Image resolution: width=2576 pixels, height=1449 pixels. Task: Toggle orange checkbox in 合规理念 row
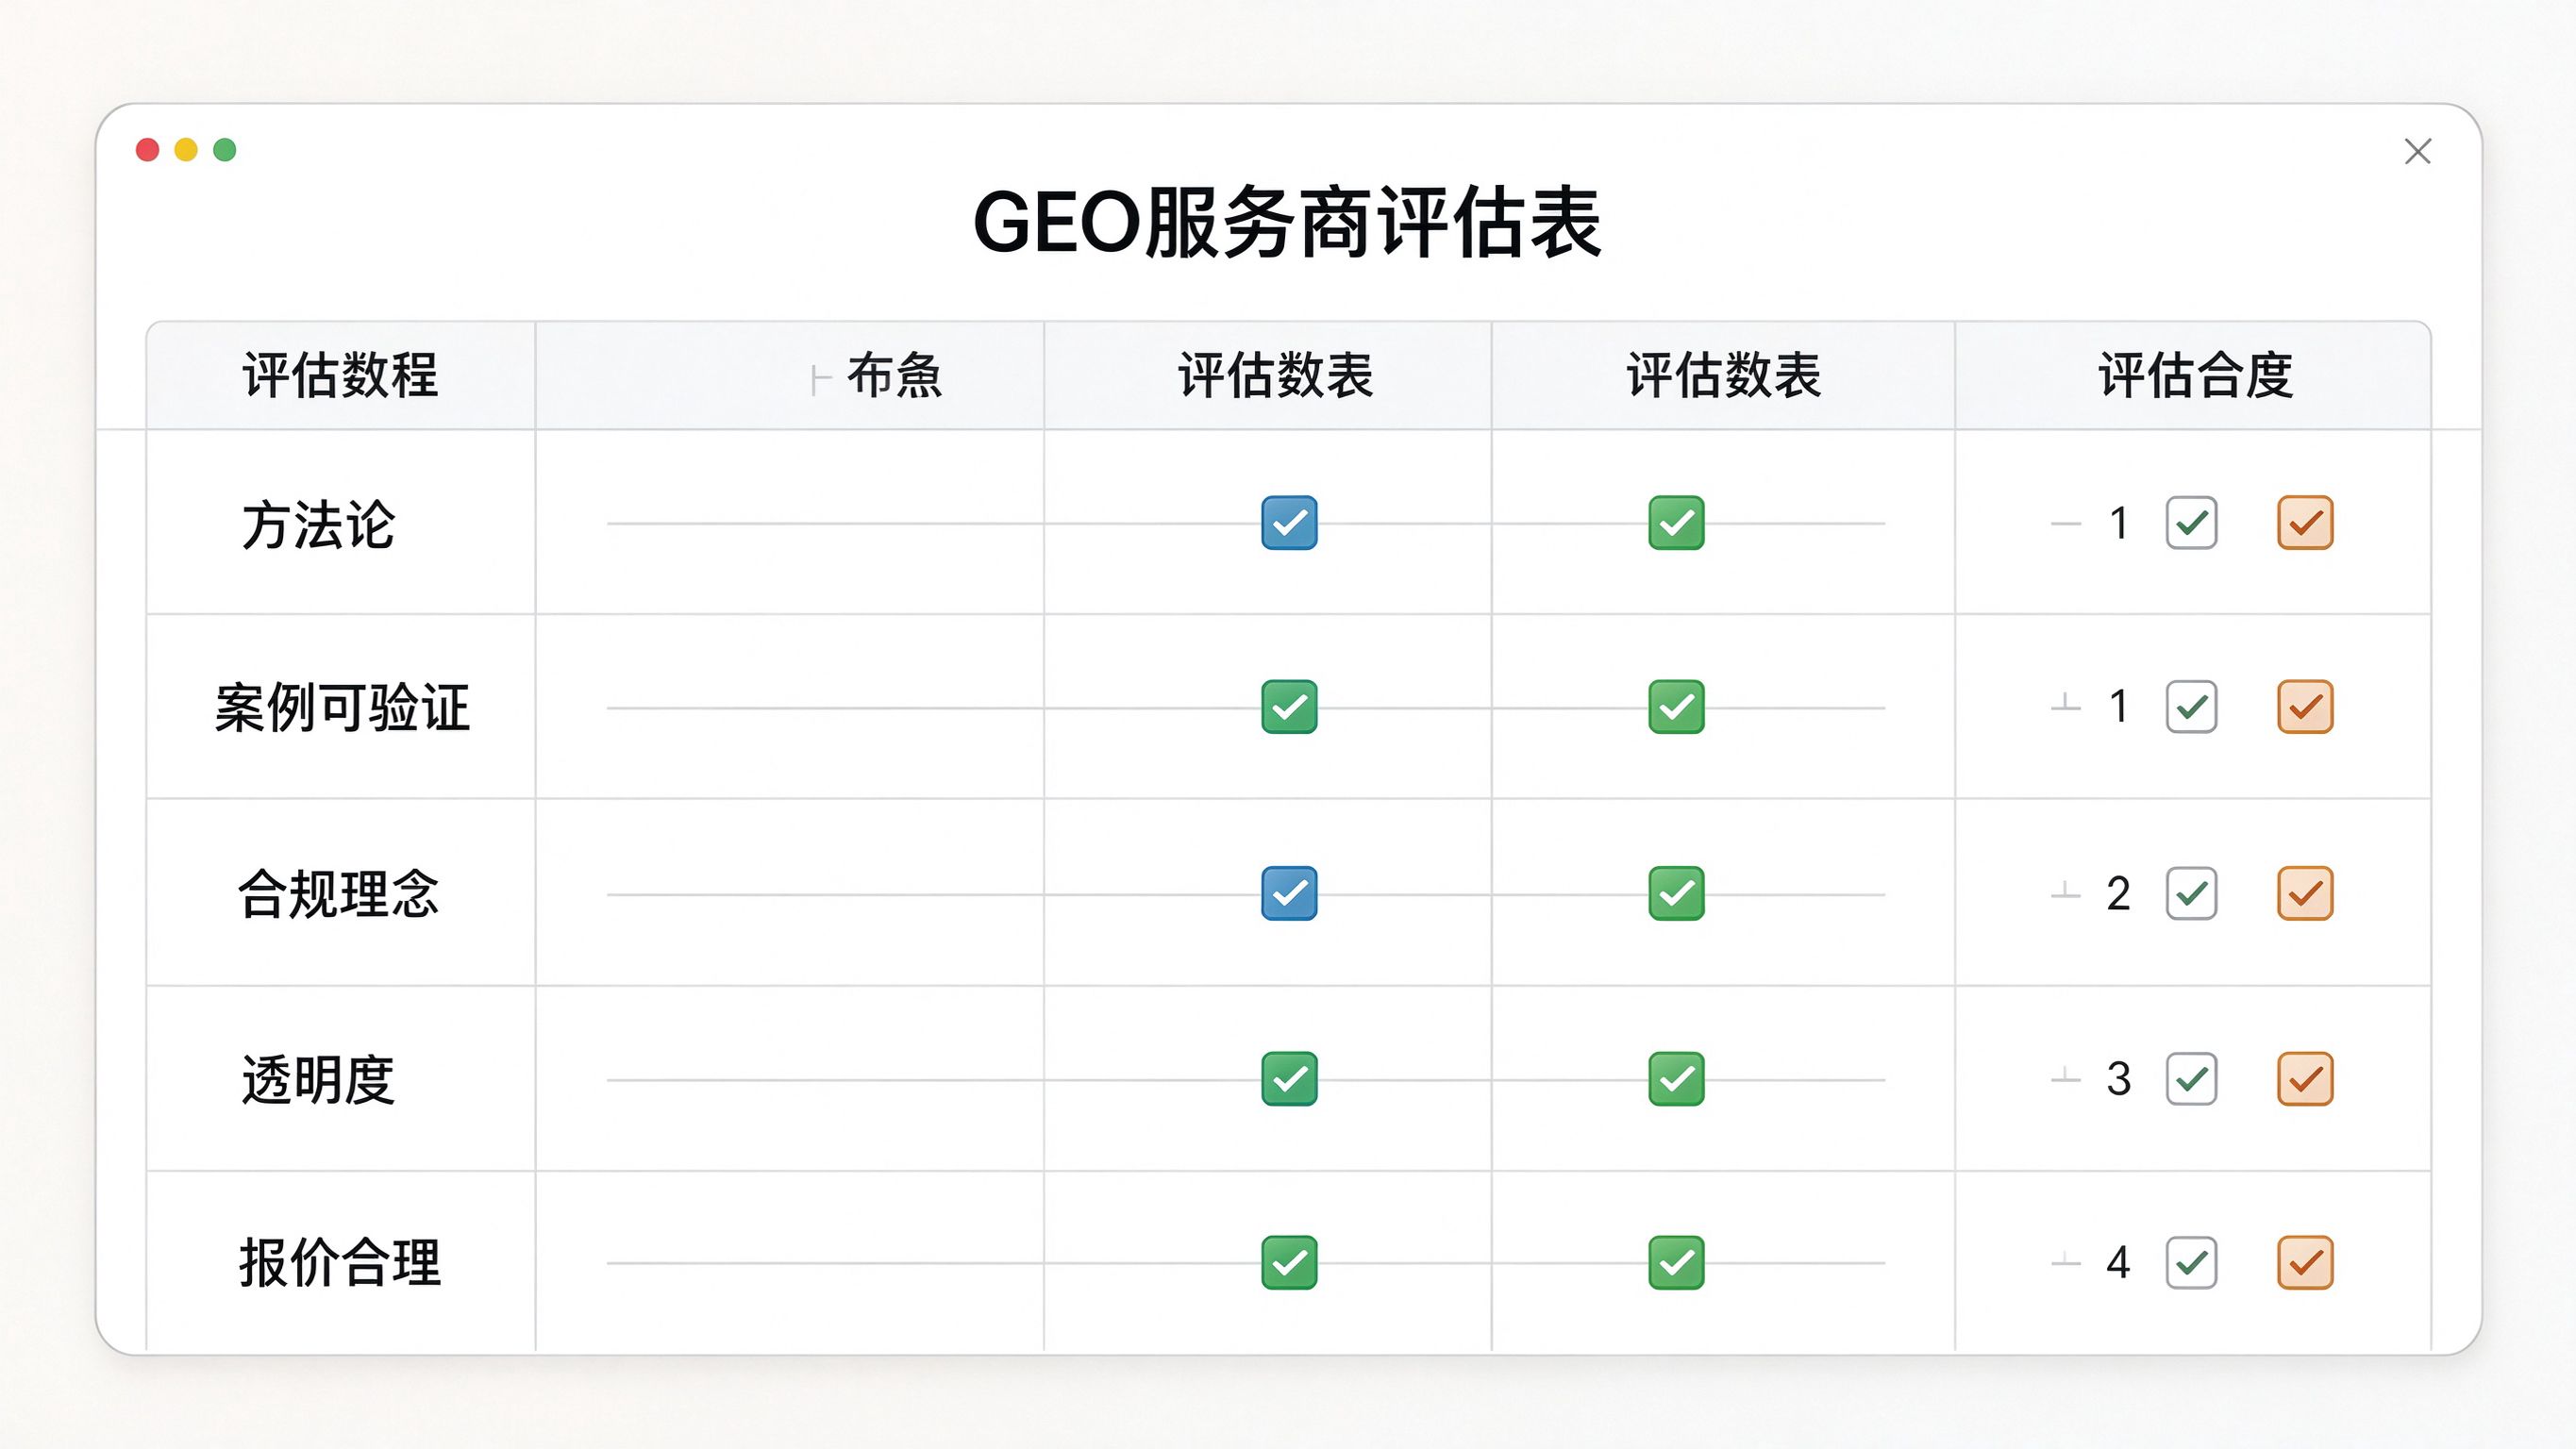2305,893
